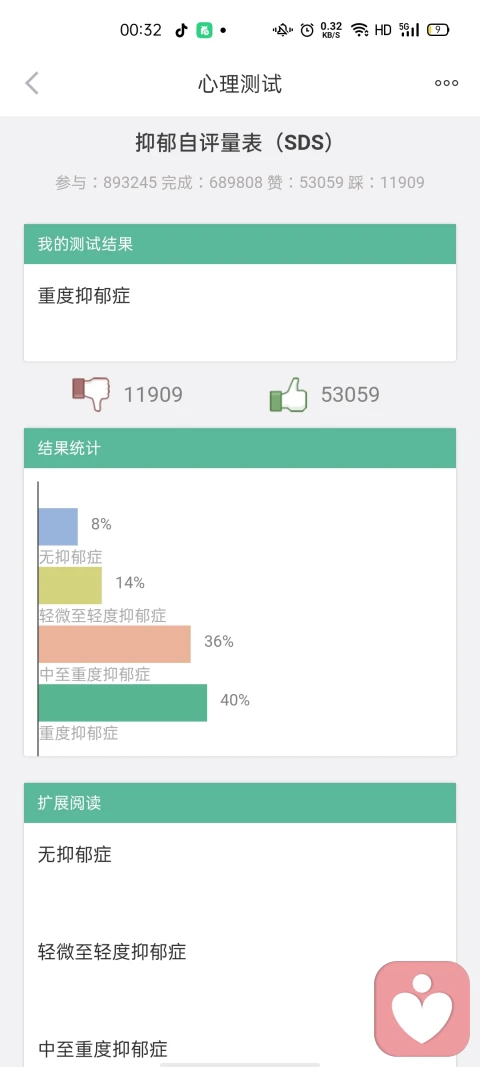Open the three-dot more options menu
The height and width of the screenshot is (1067, 480).
(447, 83)
